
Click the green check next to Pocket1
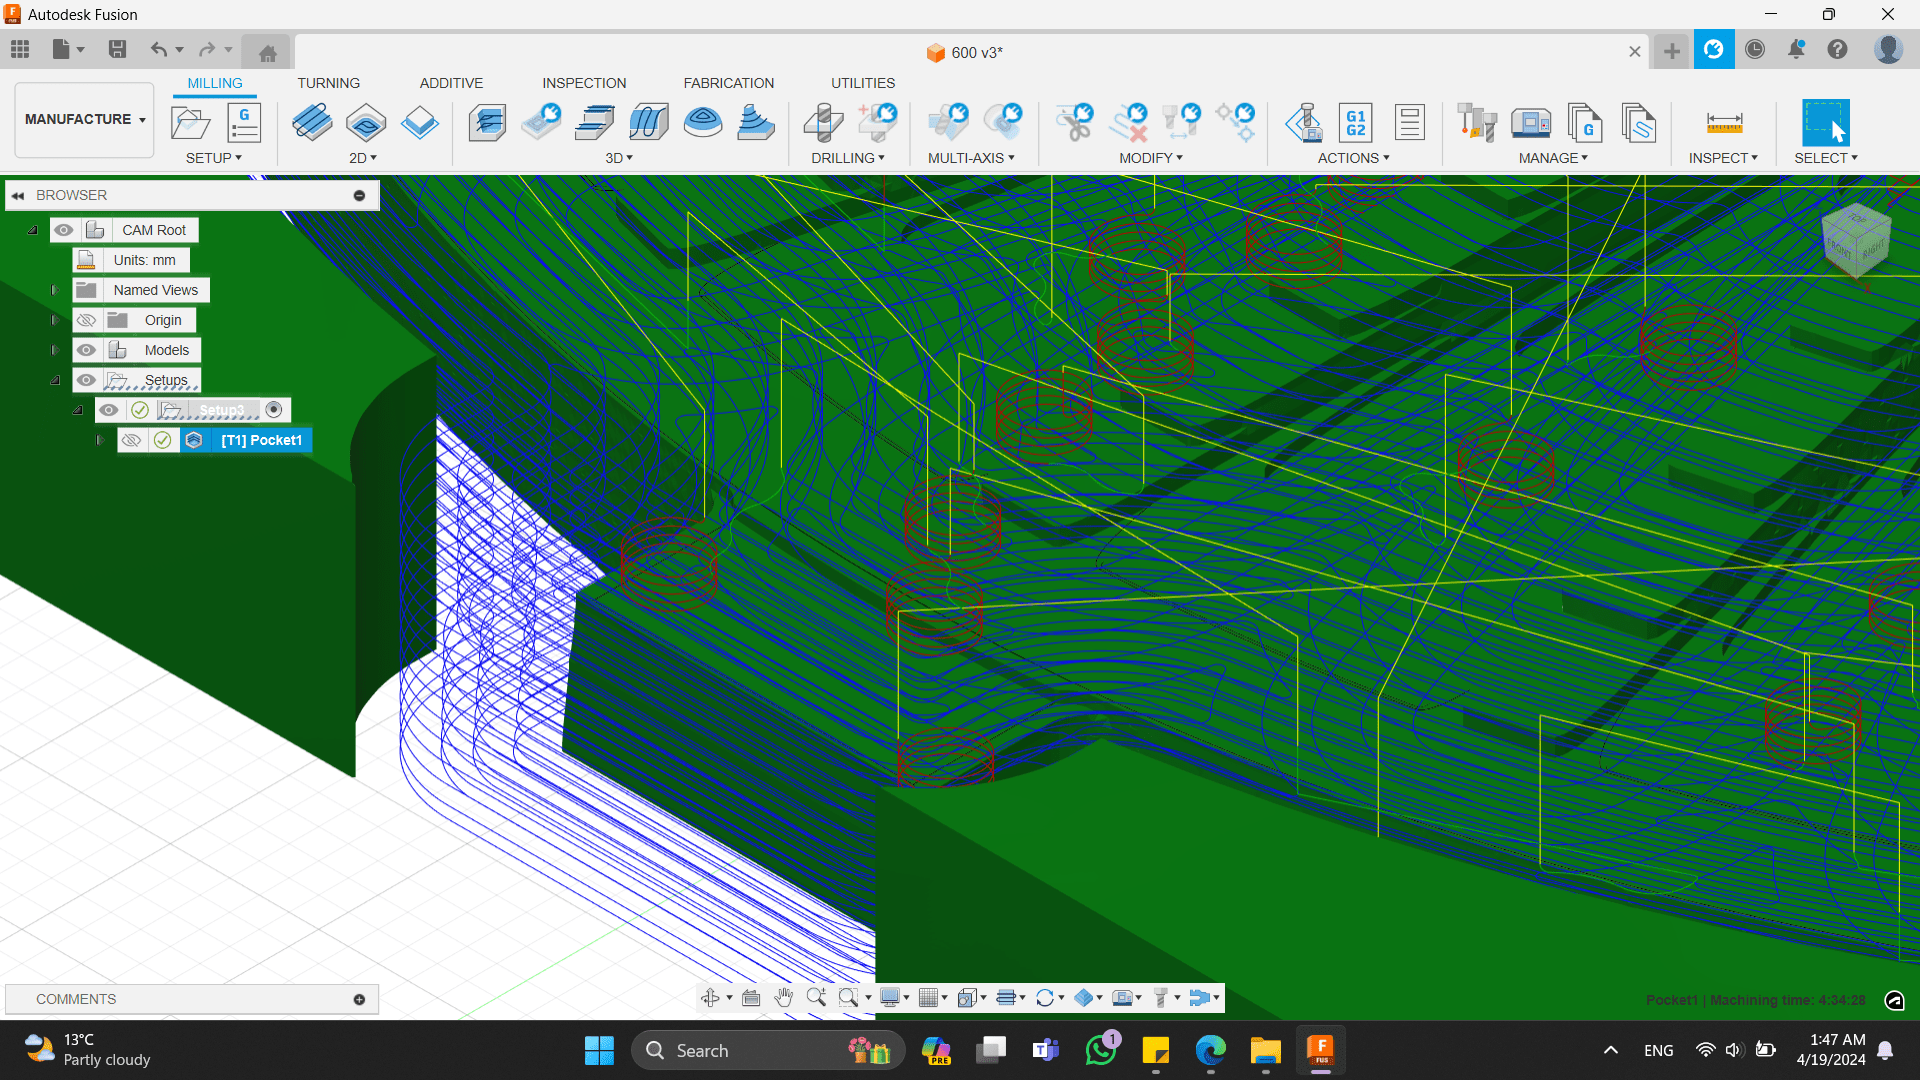pos(163,440)
